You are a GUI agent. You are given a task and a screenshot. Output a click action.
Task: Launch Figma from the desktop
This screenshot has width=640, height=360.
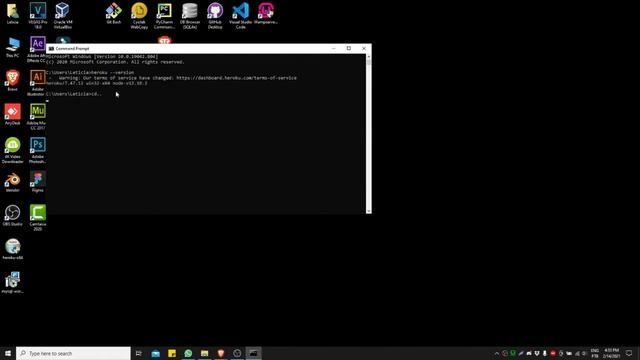[38, 182]
